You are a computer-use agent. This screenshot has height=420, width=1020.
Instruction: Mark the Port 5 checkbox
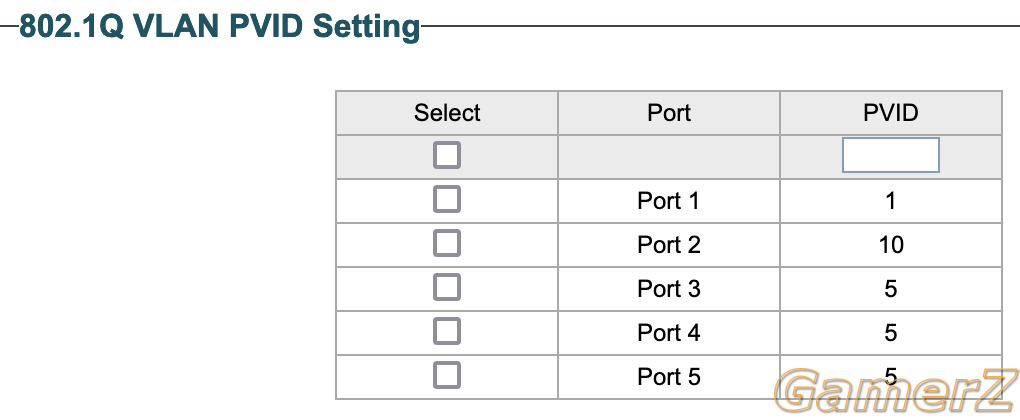click(447, 376)
